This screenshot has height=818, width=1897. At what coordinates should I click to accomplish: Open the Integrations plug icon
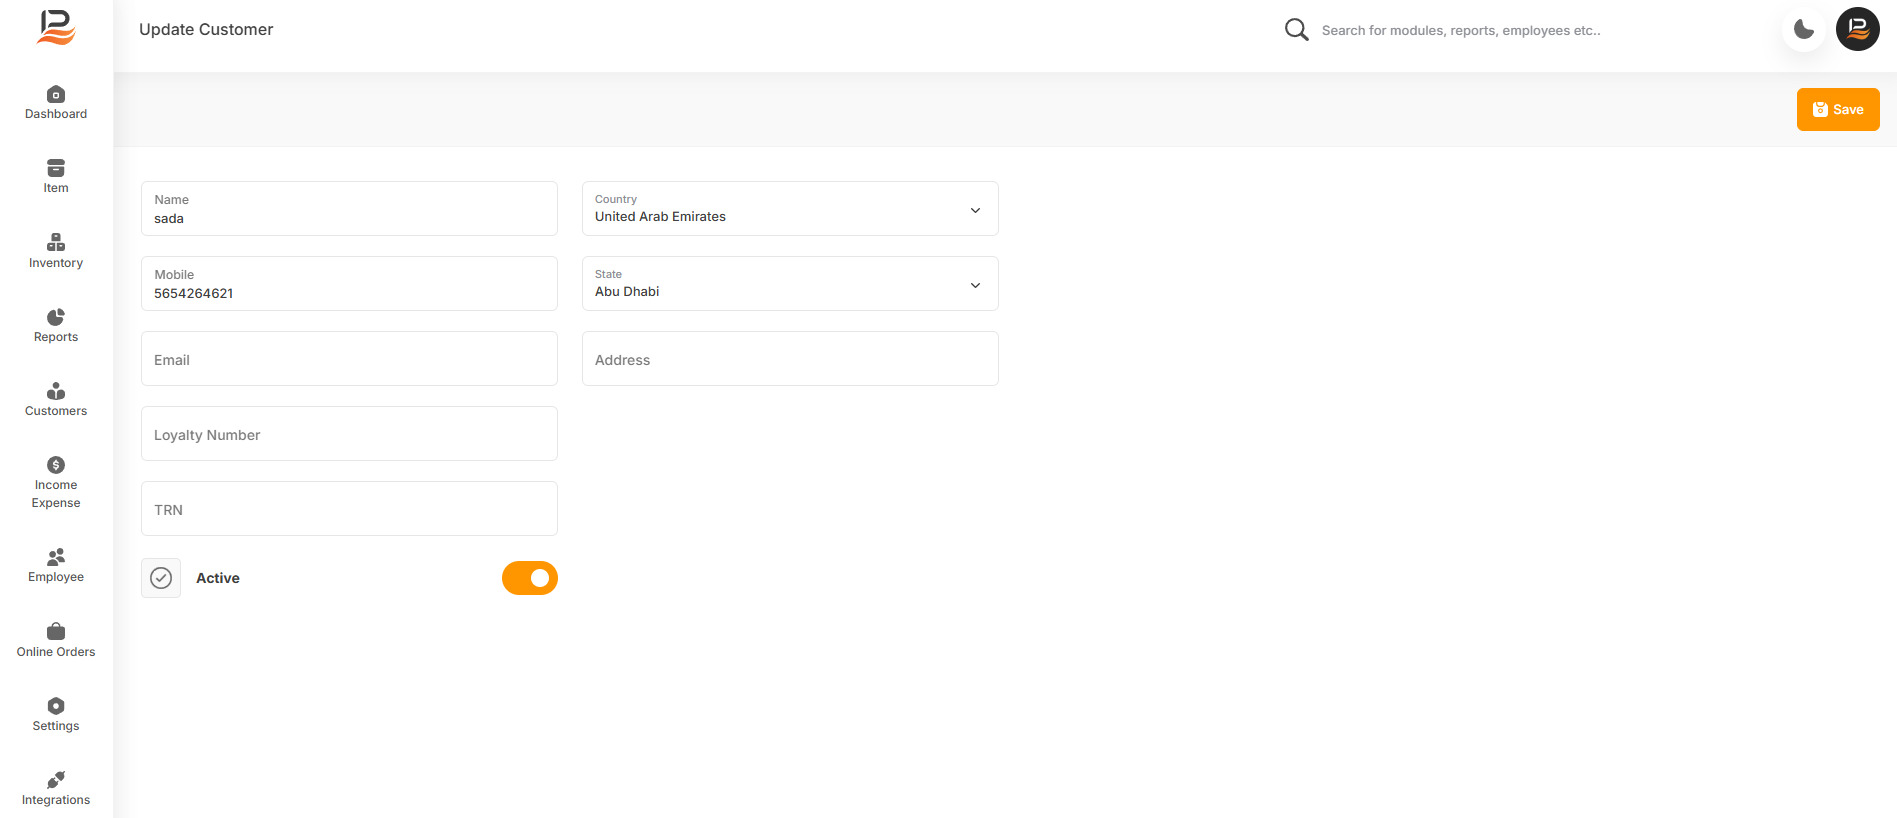point(56,780)
